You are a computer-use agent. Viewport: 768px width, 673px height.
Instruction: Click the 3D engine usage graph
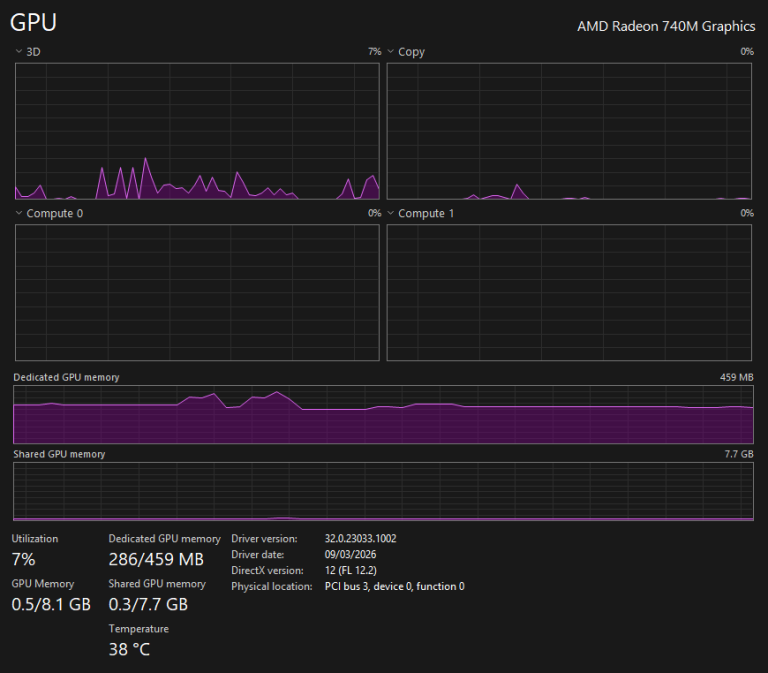[x=197, y=131]
